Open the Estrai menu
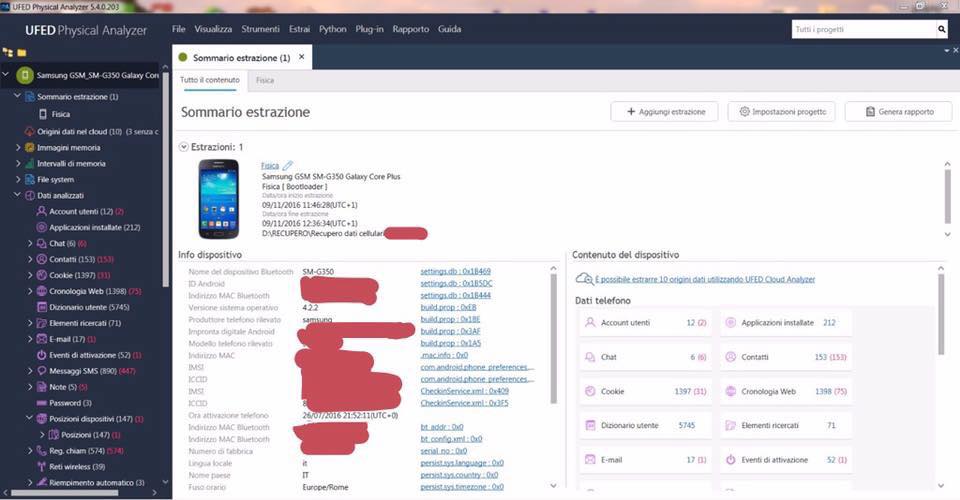The image size is (960, 500). pos(299,29)
